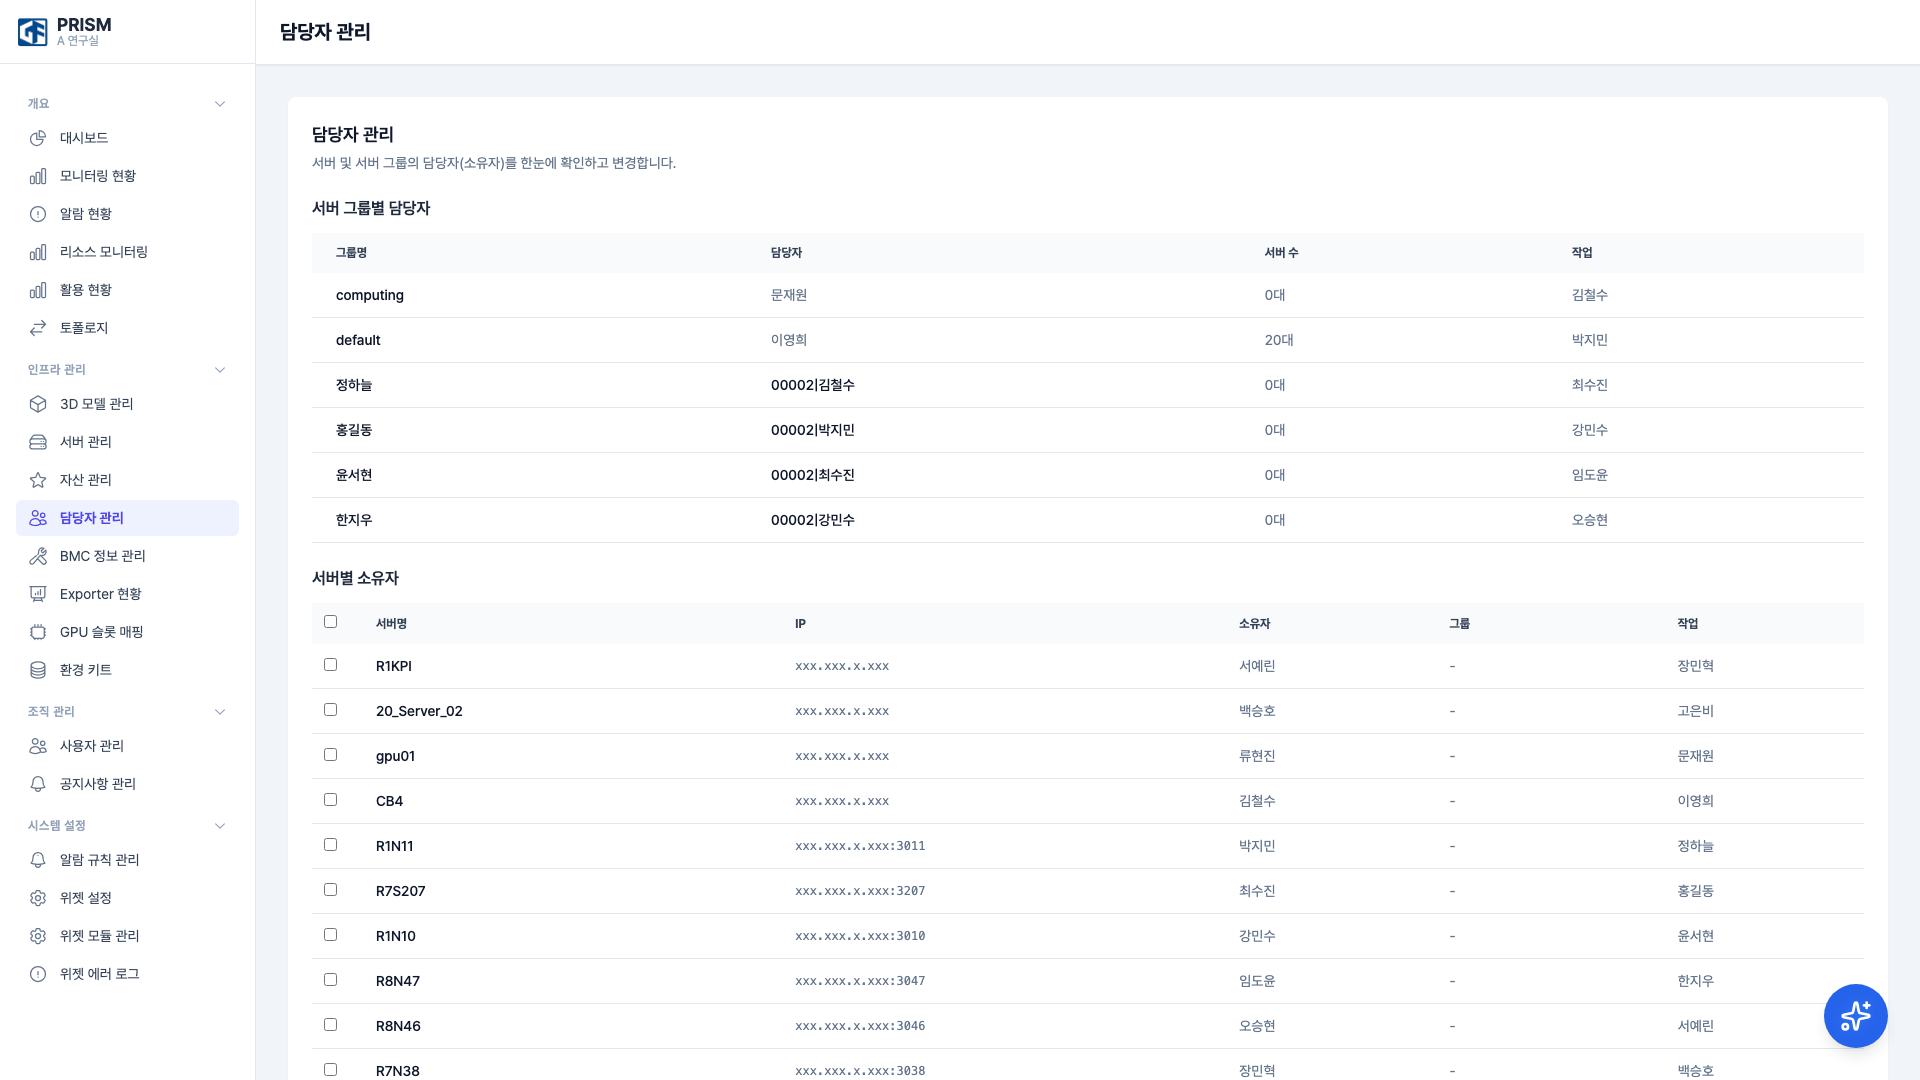
Task: Open 토폴로지 menu entry
Action: 127,328
